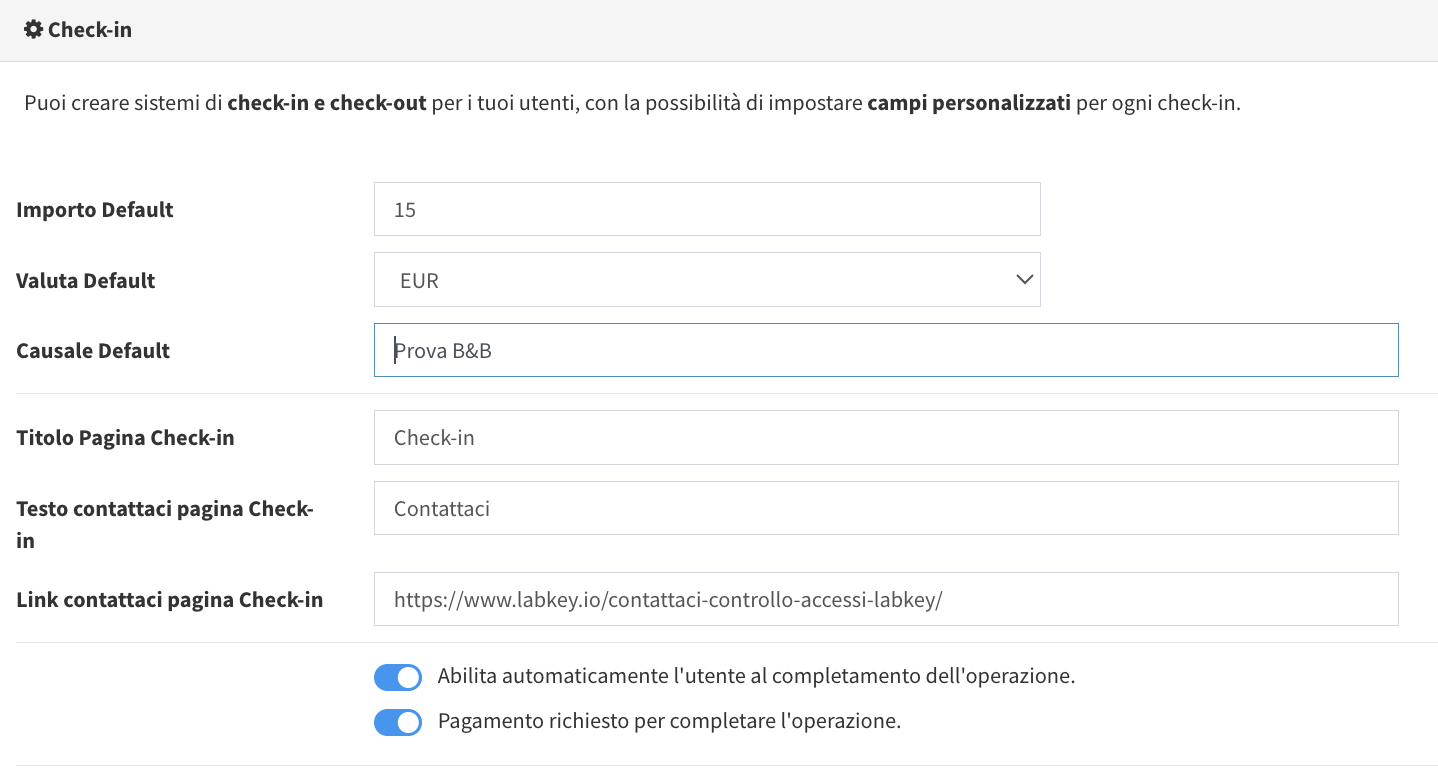Screen dimensions: 1438x772
Task: Select the Titolo Pagina Check-in text box
Action: [x=886, y=437]
